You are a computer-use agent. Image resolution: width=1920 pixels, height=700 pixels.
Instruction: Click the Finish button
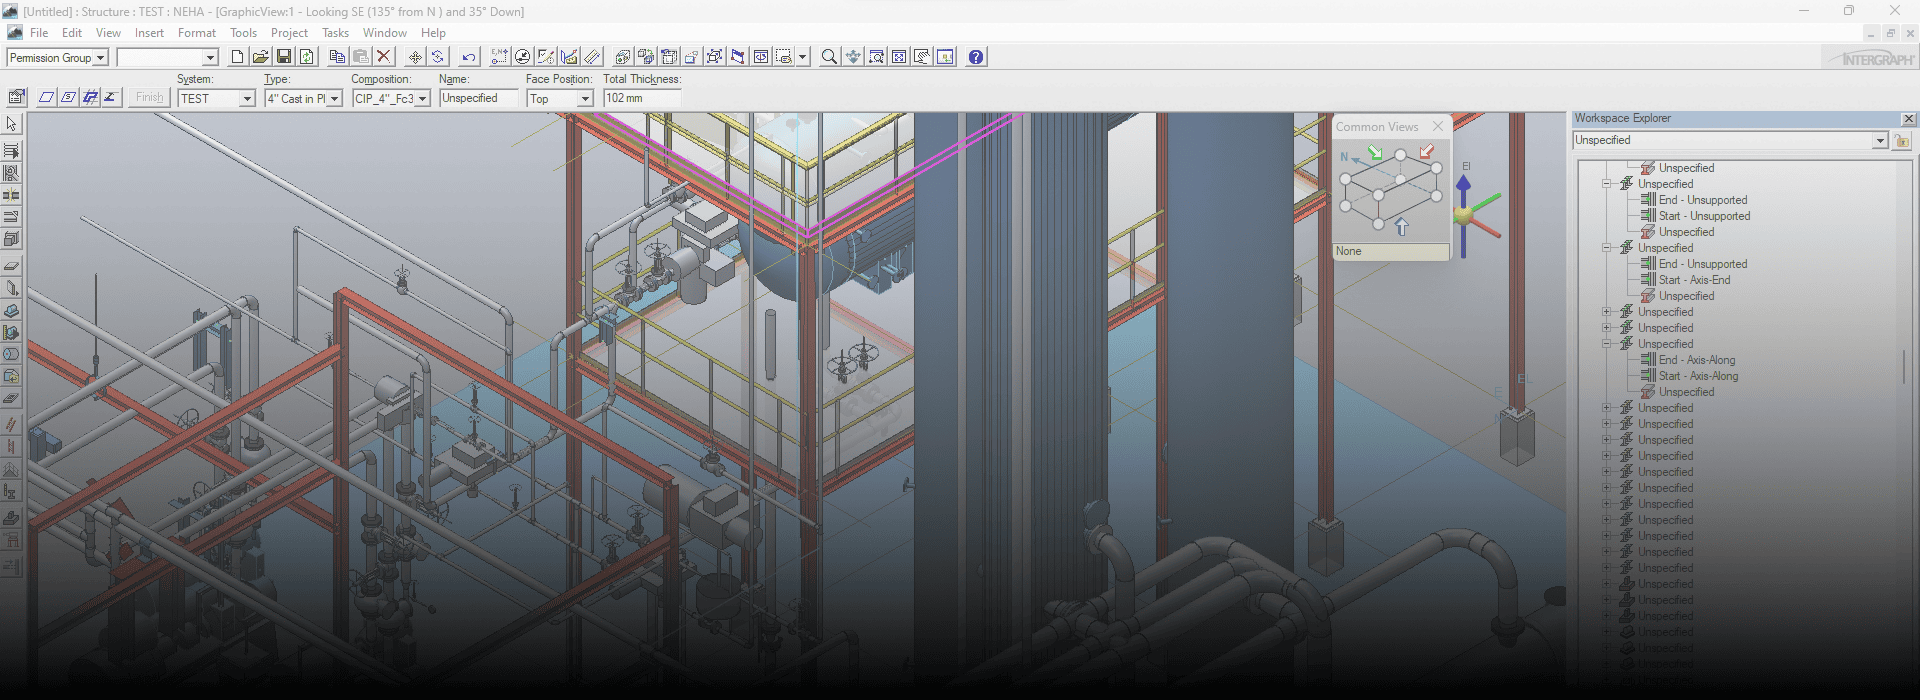(x=150, y=97)
